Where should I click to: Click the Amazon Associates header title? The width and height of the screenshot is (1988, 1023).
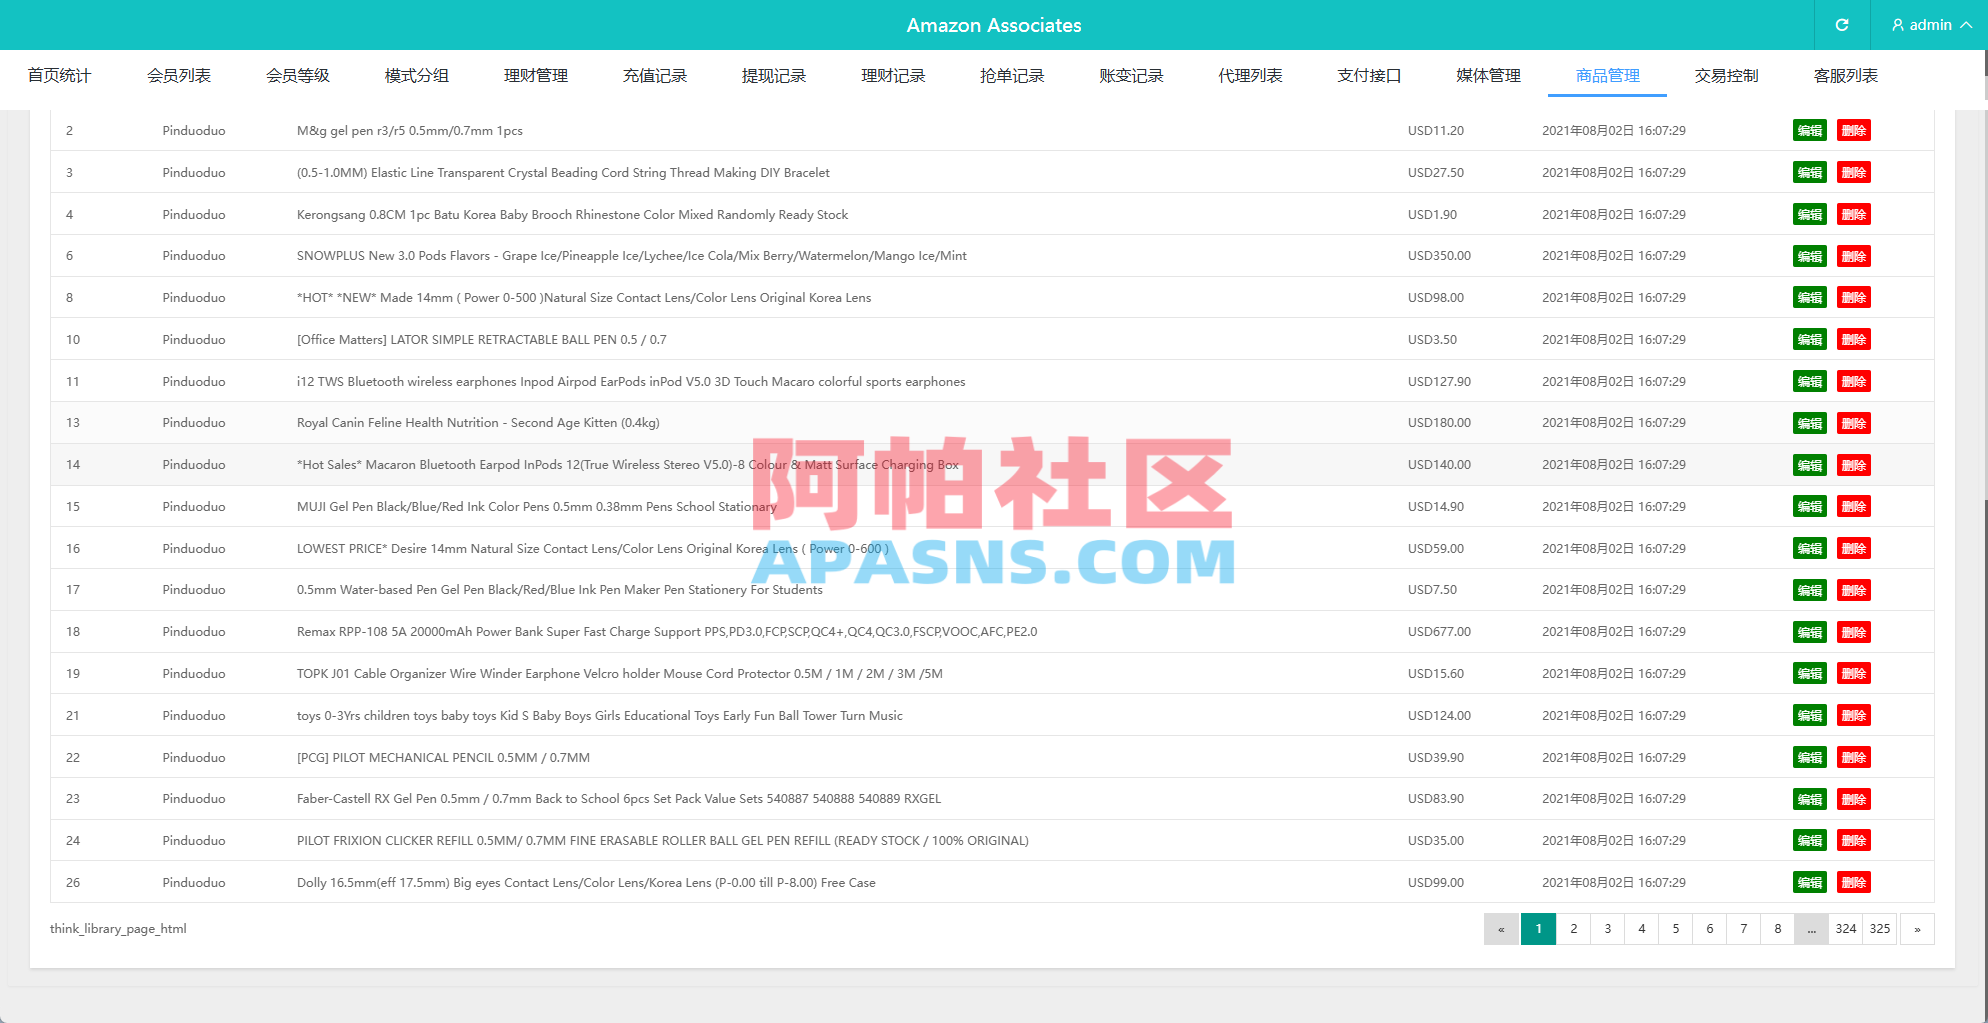point(994,25)
